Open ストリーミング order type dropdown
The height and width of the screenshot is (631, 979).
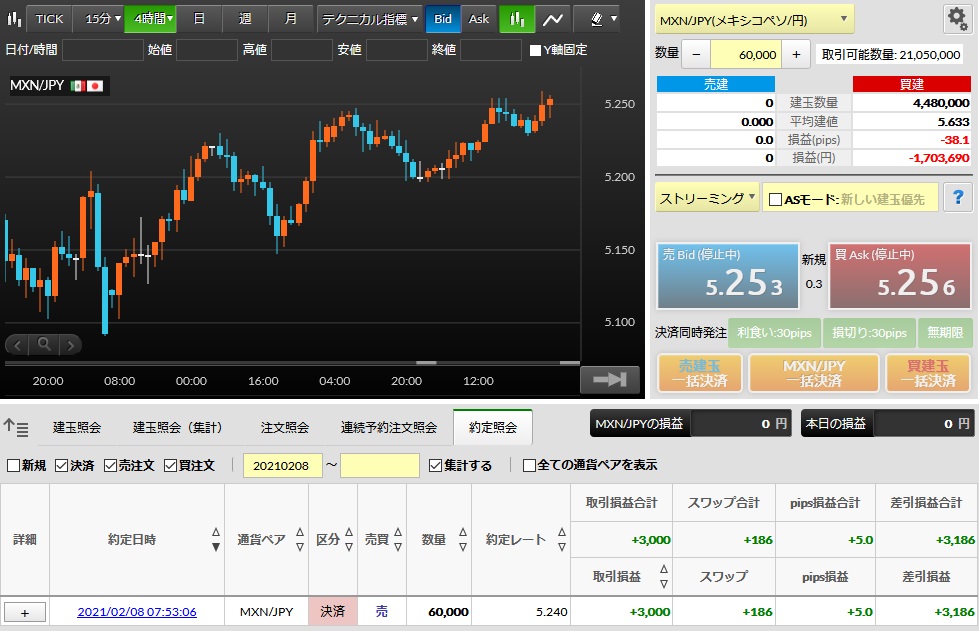point(707,198)
